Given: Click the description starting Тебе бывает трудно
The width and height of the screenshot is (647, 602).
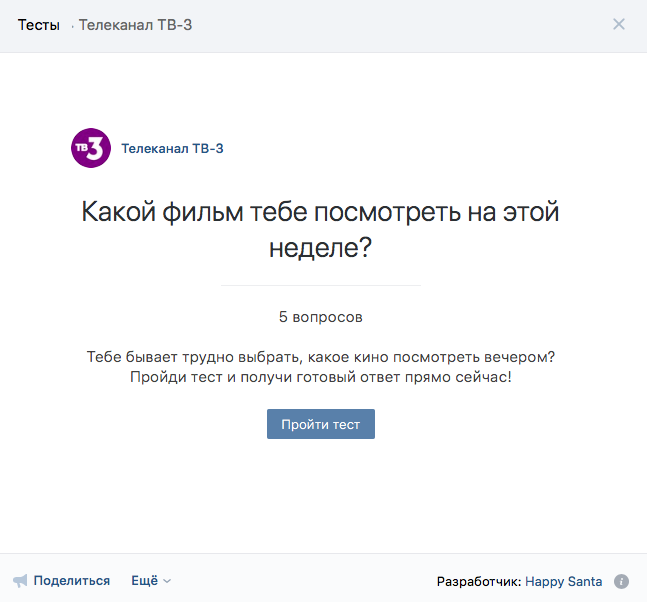Looking at the screenshot, I should [x=321, y=367].
